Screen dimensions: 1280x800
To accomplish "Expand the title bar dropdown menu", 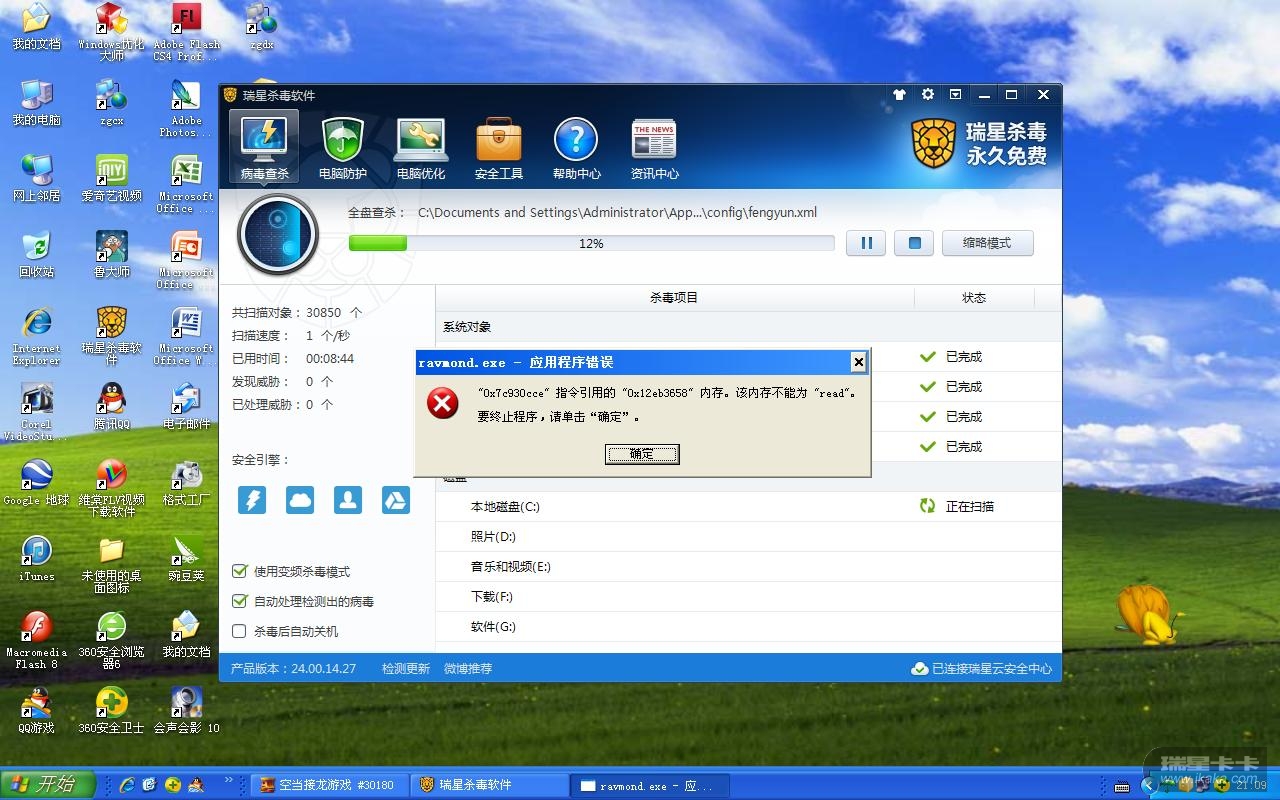I will tap(956, 94).
